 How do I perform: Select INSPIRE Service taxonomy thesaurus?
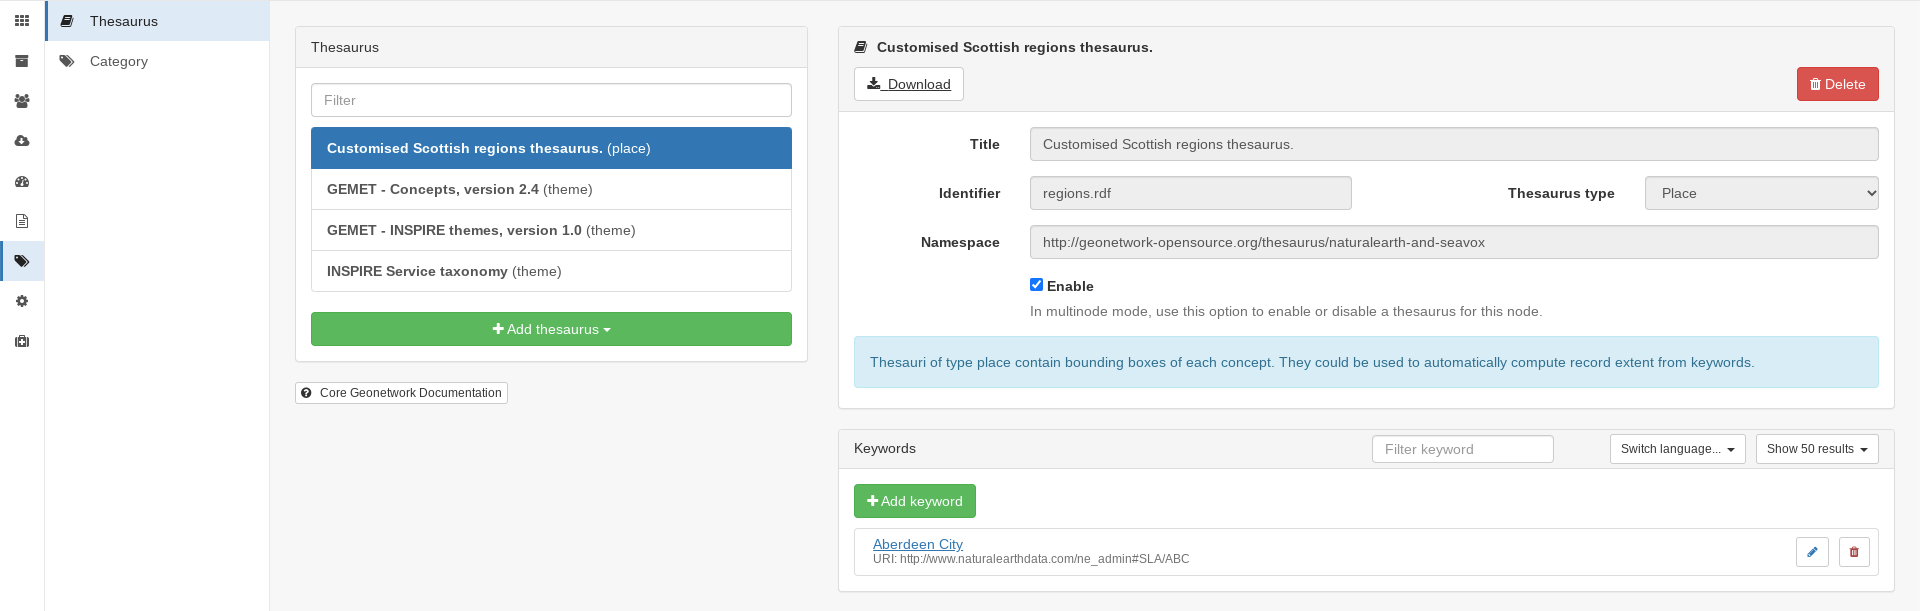coord(551,271)
